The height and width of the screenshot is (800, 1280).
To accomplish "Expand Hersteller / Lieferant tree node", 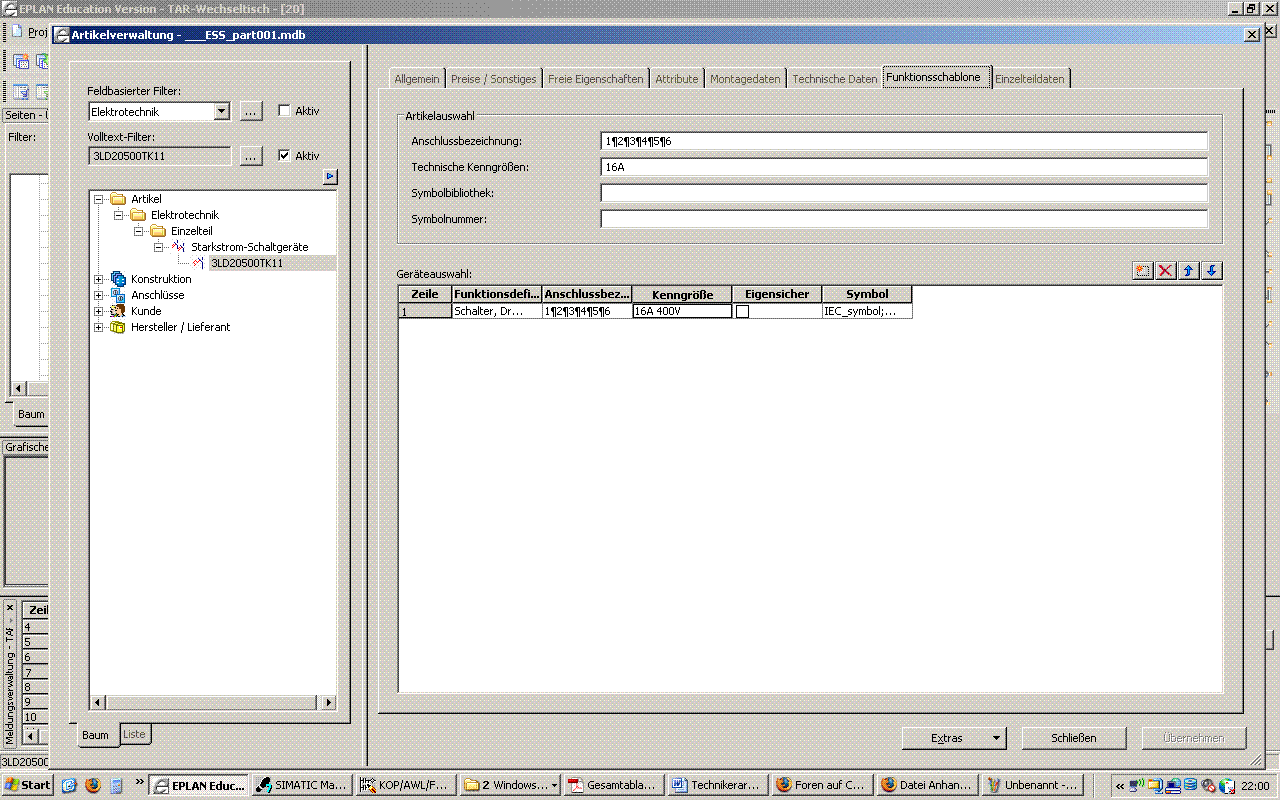I will [x=99, y=328].
